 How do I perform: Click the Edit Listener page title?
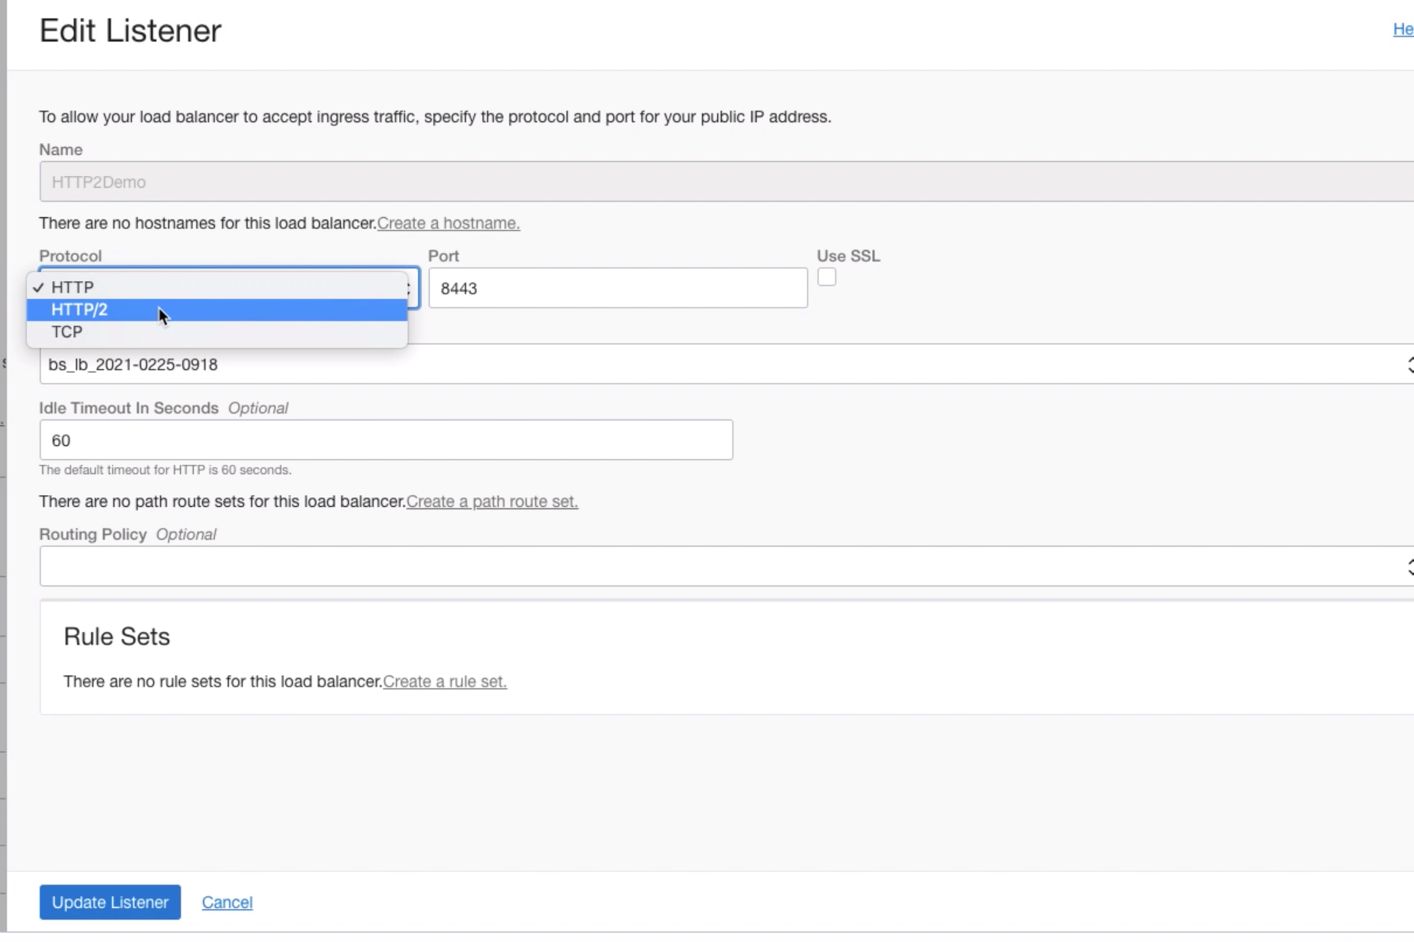129,30
